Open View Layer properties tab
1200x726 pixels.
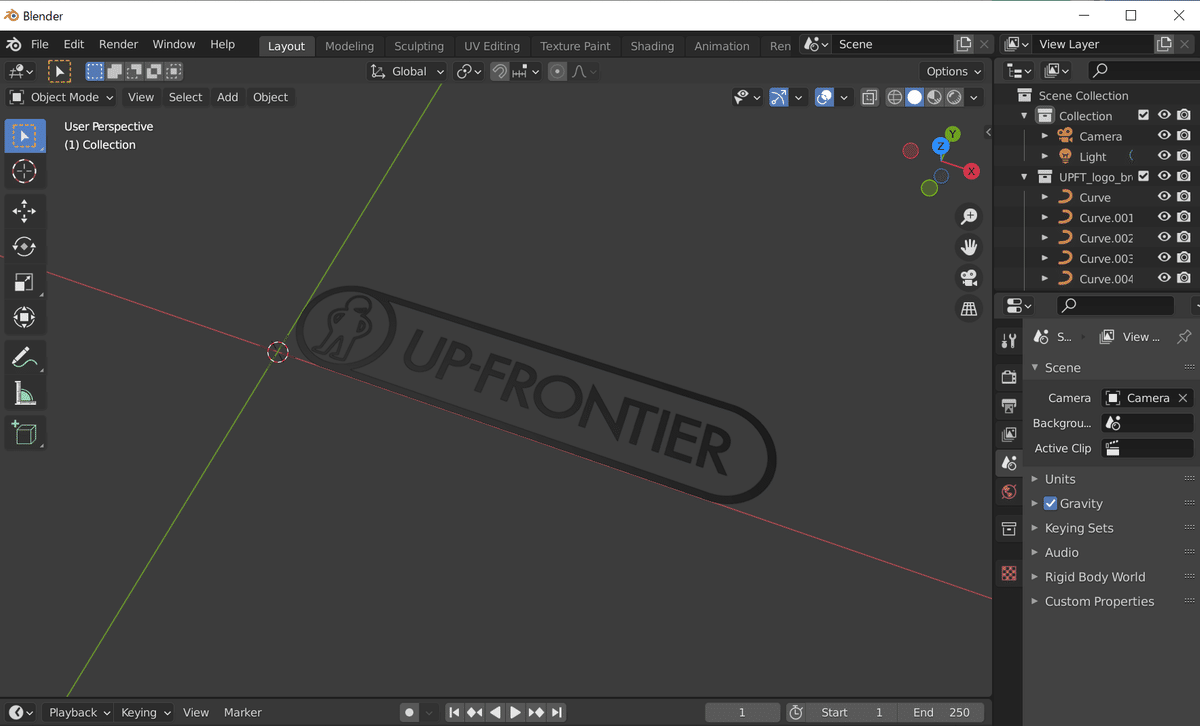[x=1009, y=435]
